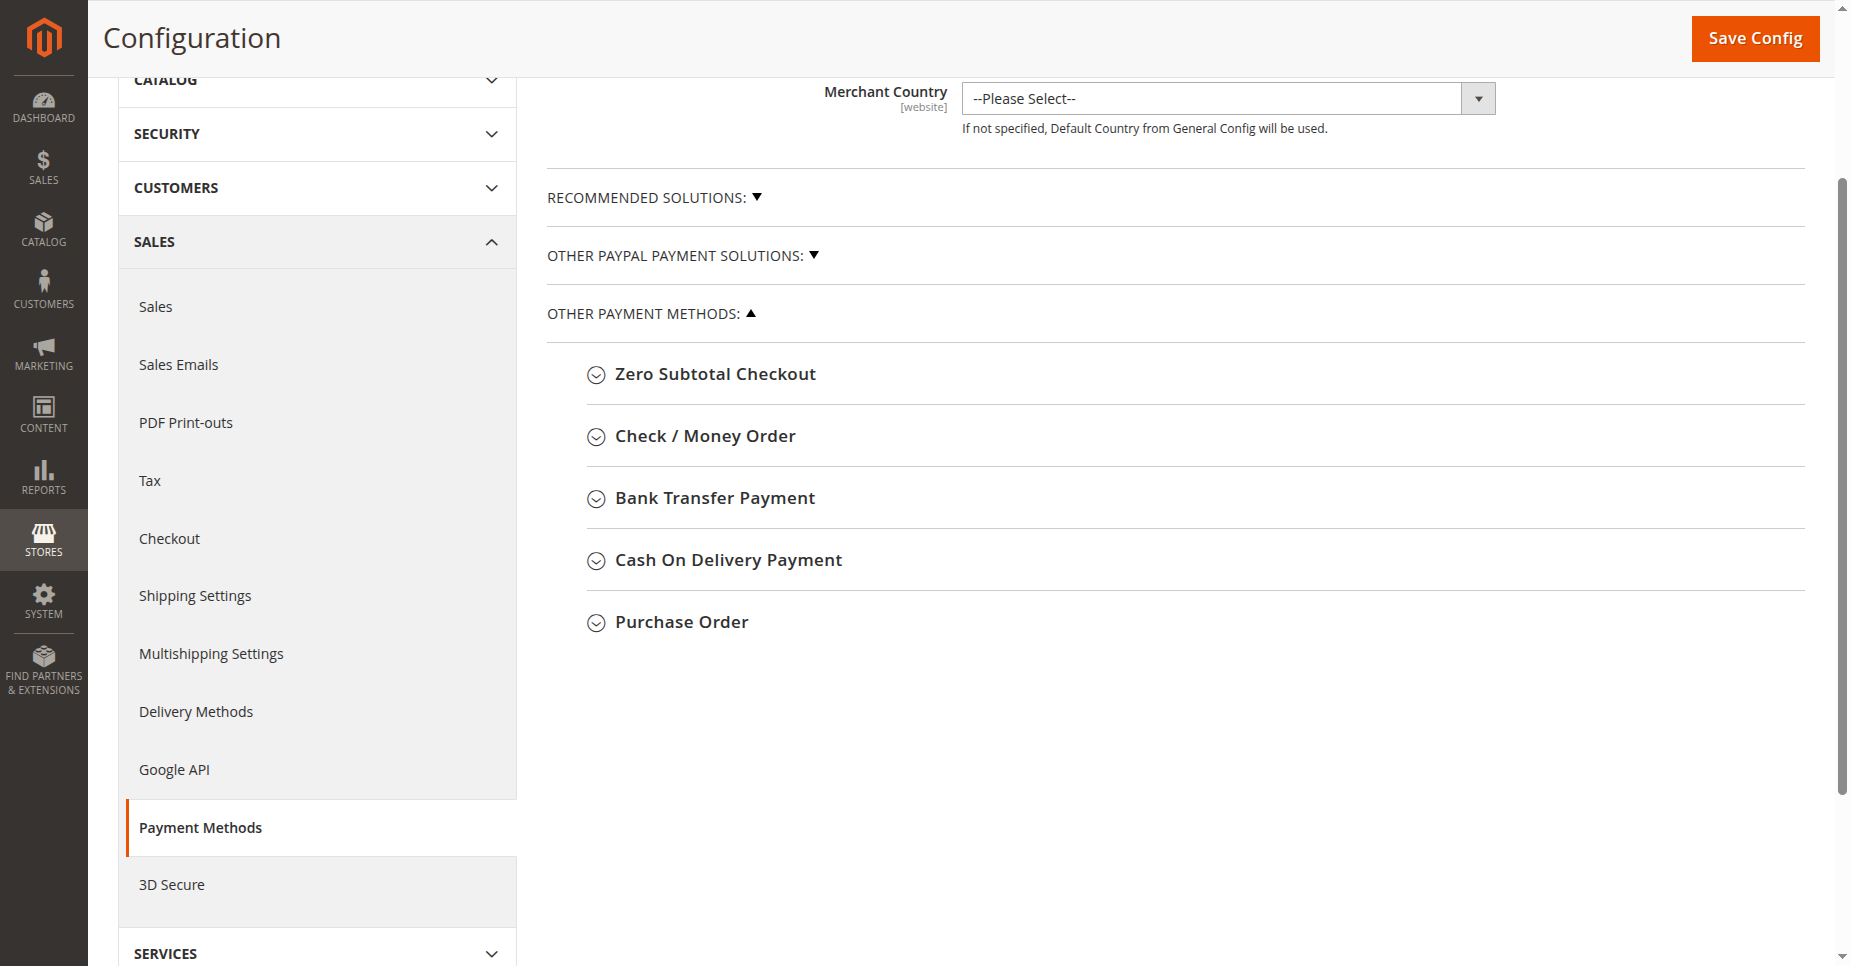This screenshot has width=1850, height=966.
Task: Select Multishipping Settings item
Action: coord(211,654)
